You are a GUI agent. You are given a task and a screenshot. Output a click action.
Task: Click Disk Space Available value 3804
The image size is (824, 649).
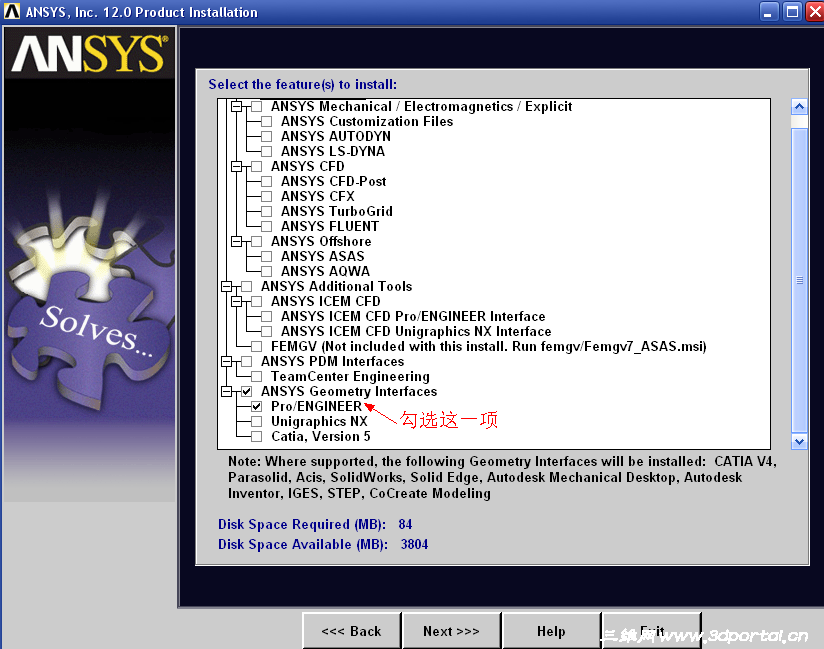point(414,544)
